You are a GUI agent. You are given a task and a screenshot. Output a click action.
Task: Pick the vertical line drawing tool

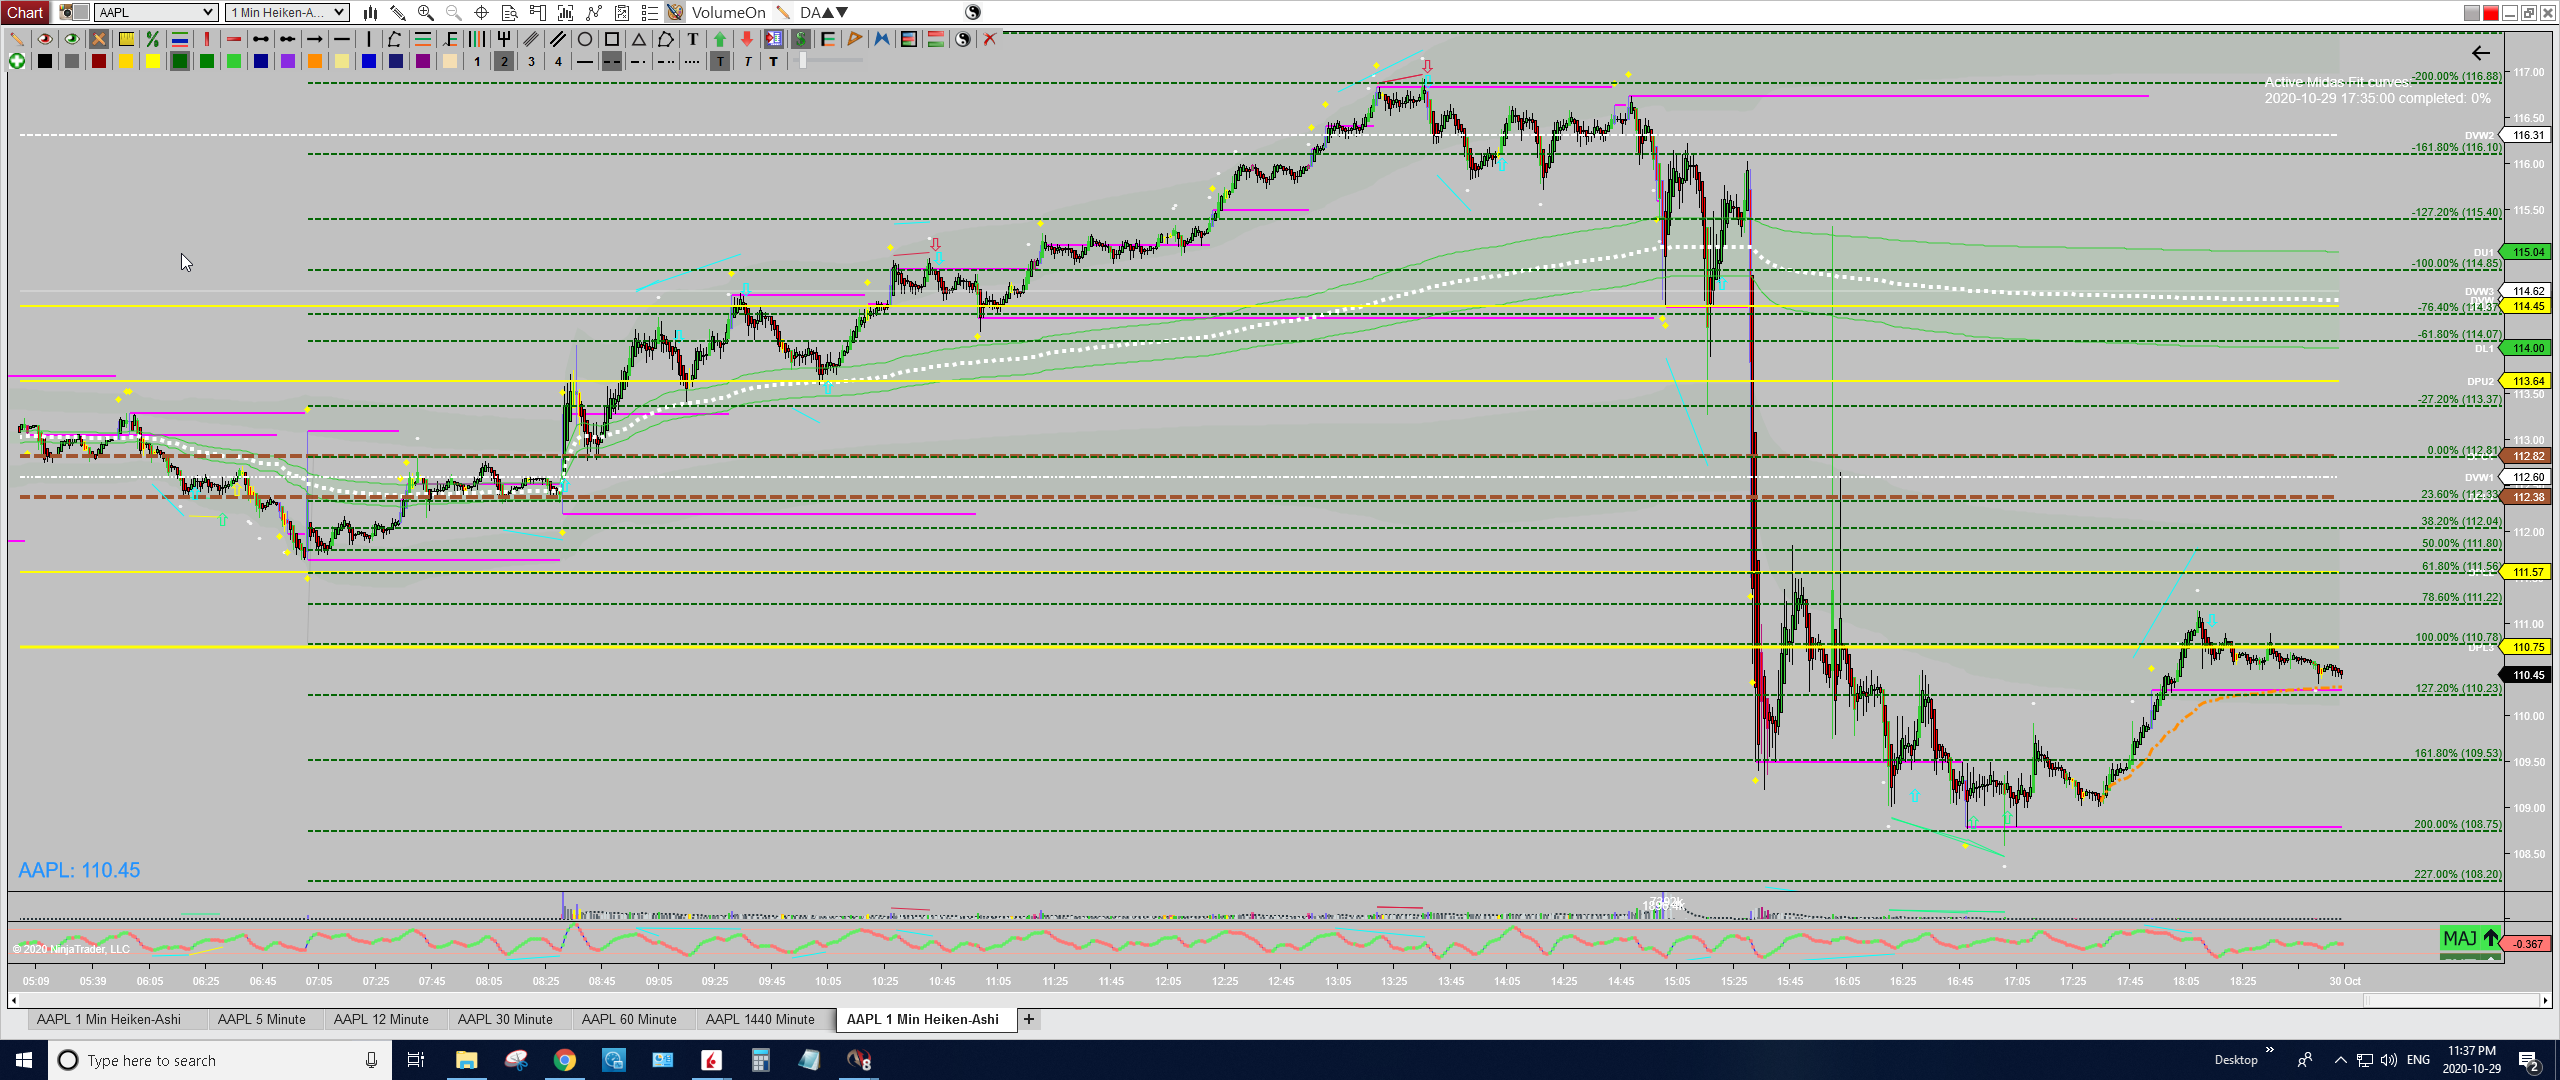(369, 39)
